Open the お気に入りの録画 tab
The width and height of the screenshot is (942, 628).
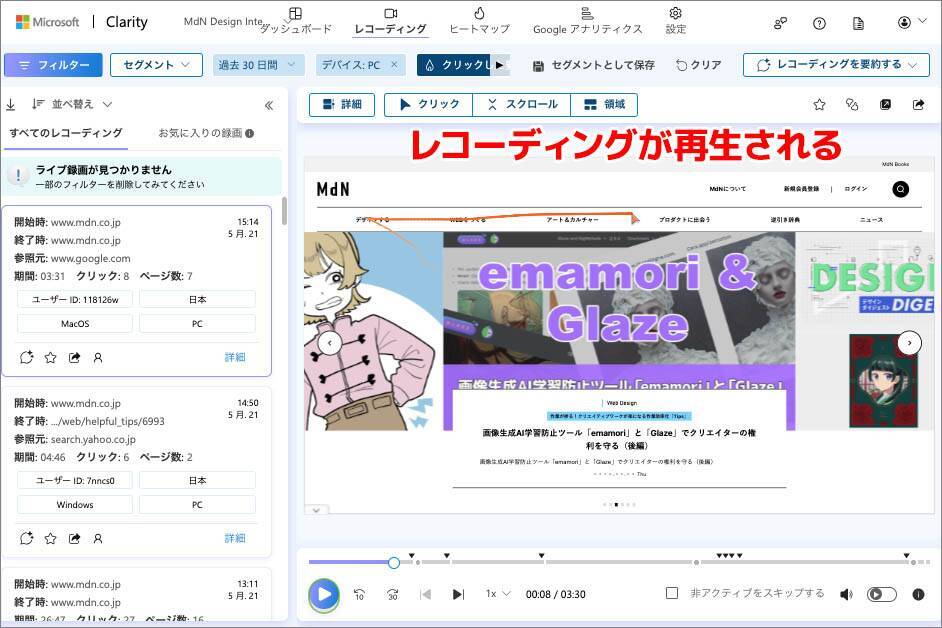point(205,133)
